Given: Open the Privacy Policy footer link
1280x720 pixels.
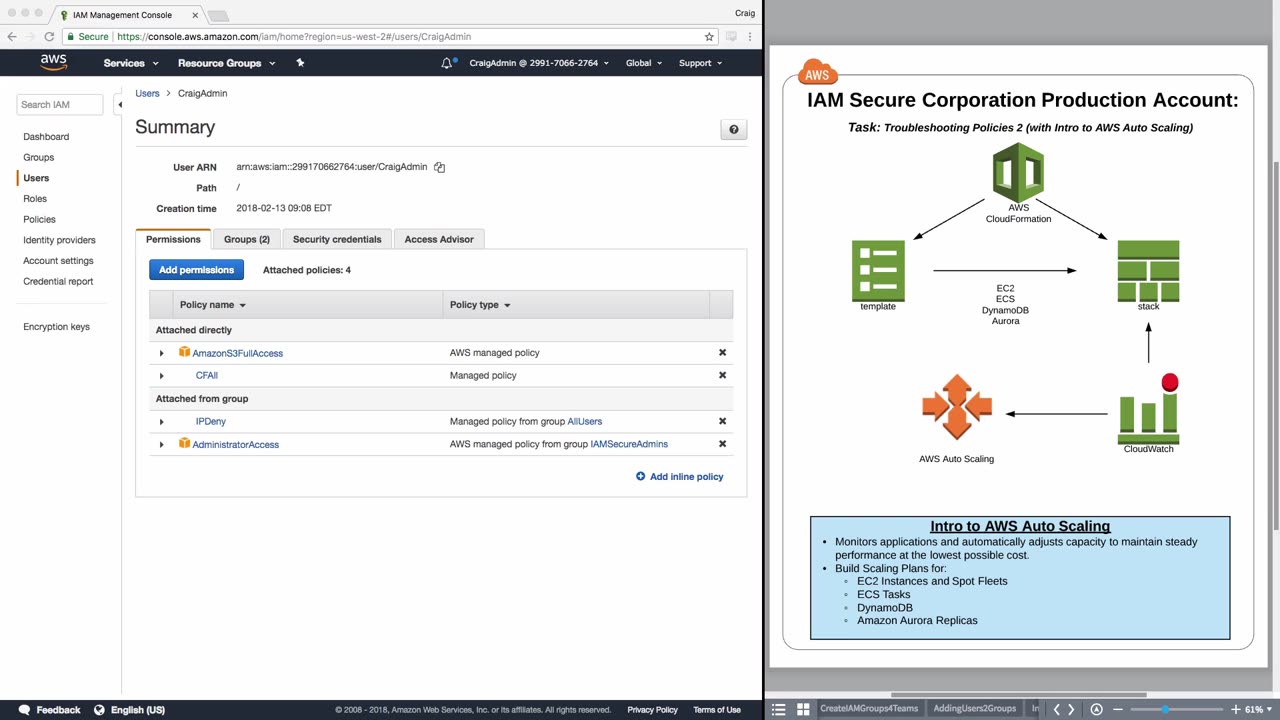Looking at the screenshot, I should point(652,710).
